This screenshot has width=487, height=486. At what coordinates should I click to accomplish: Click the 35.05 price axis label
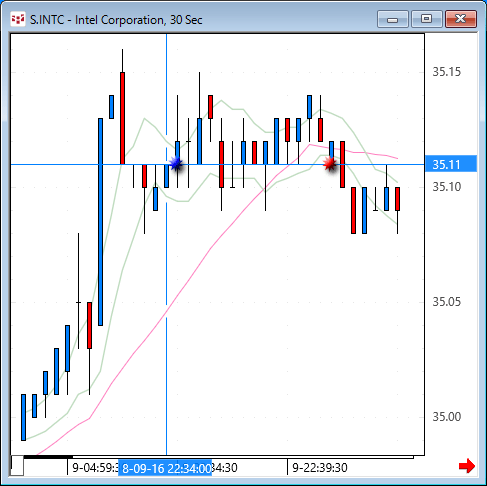click(446, 302)
